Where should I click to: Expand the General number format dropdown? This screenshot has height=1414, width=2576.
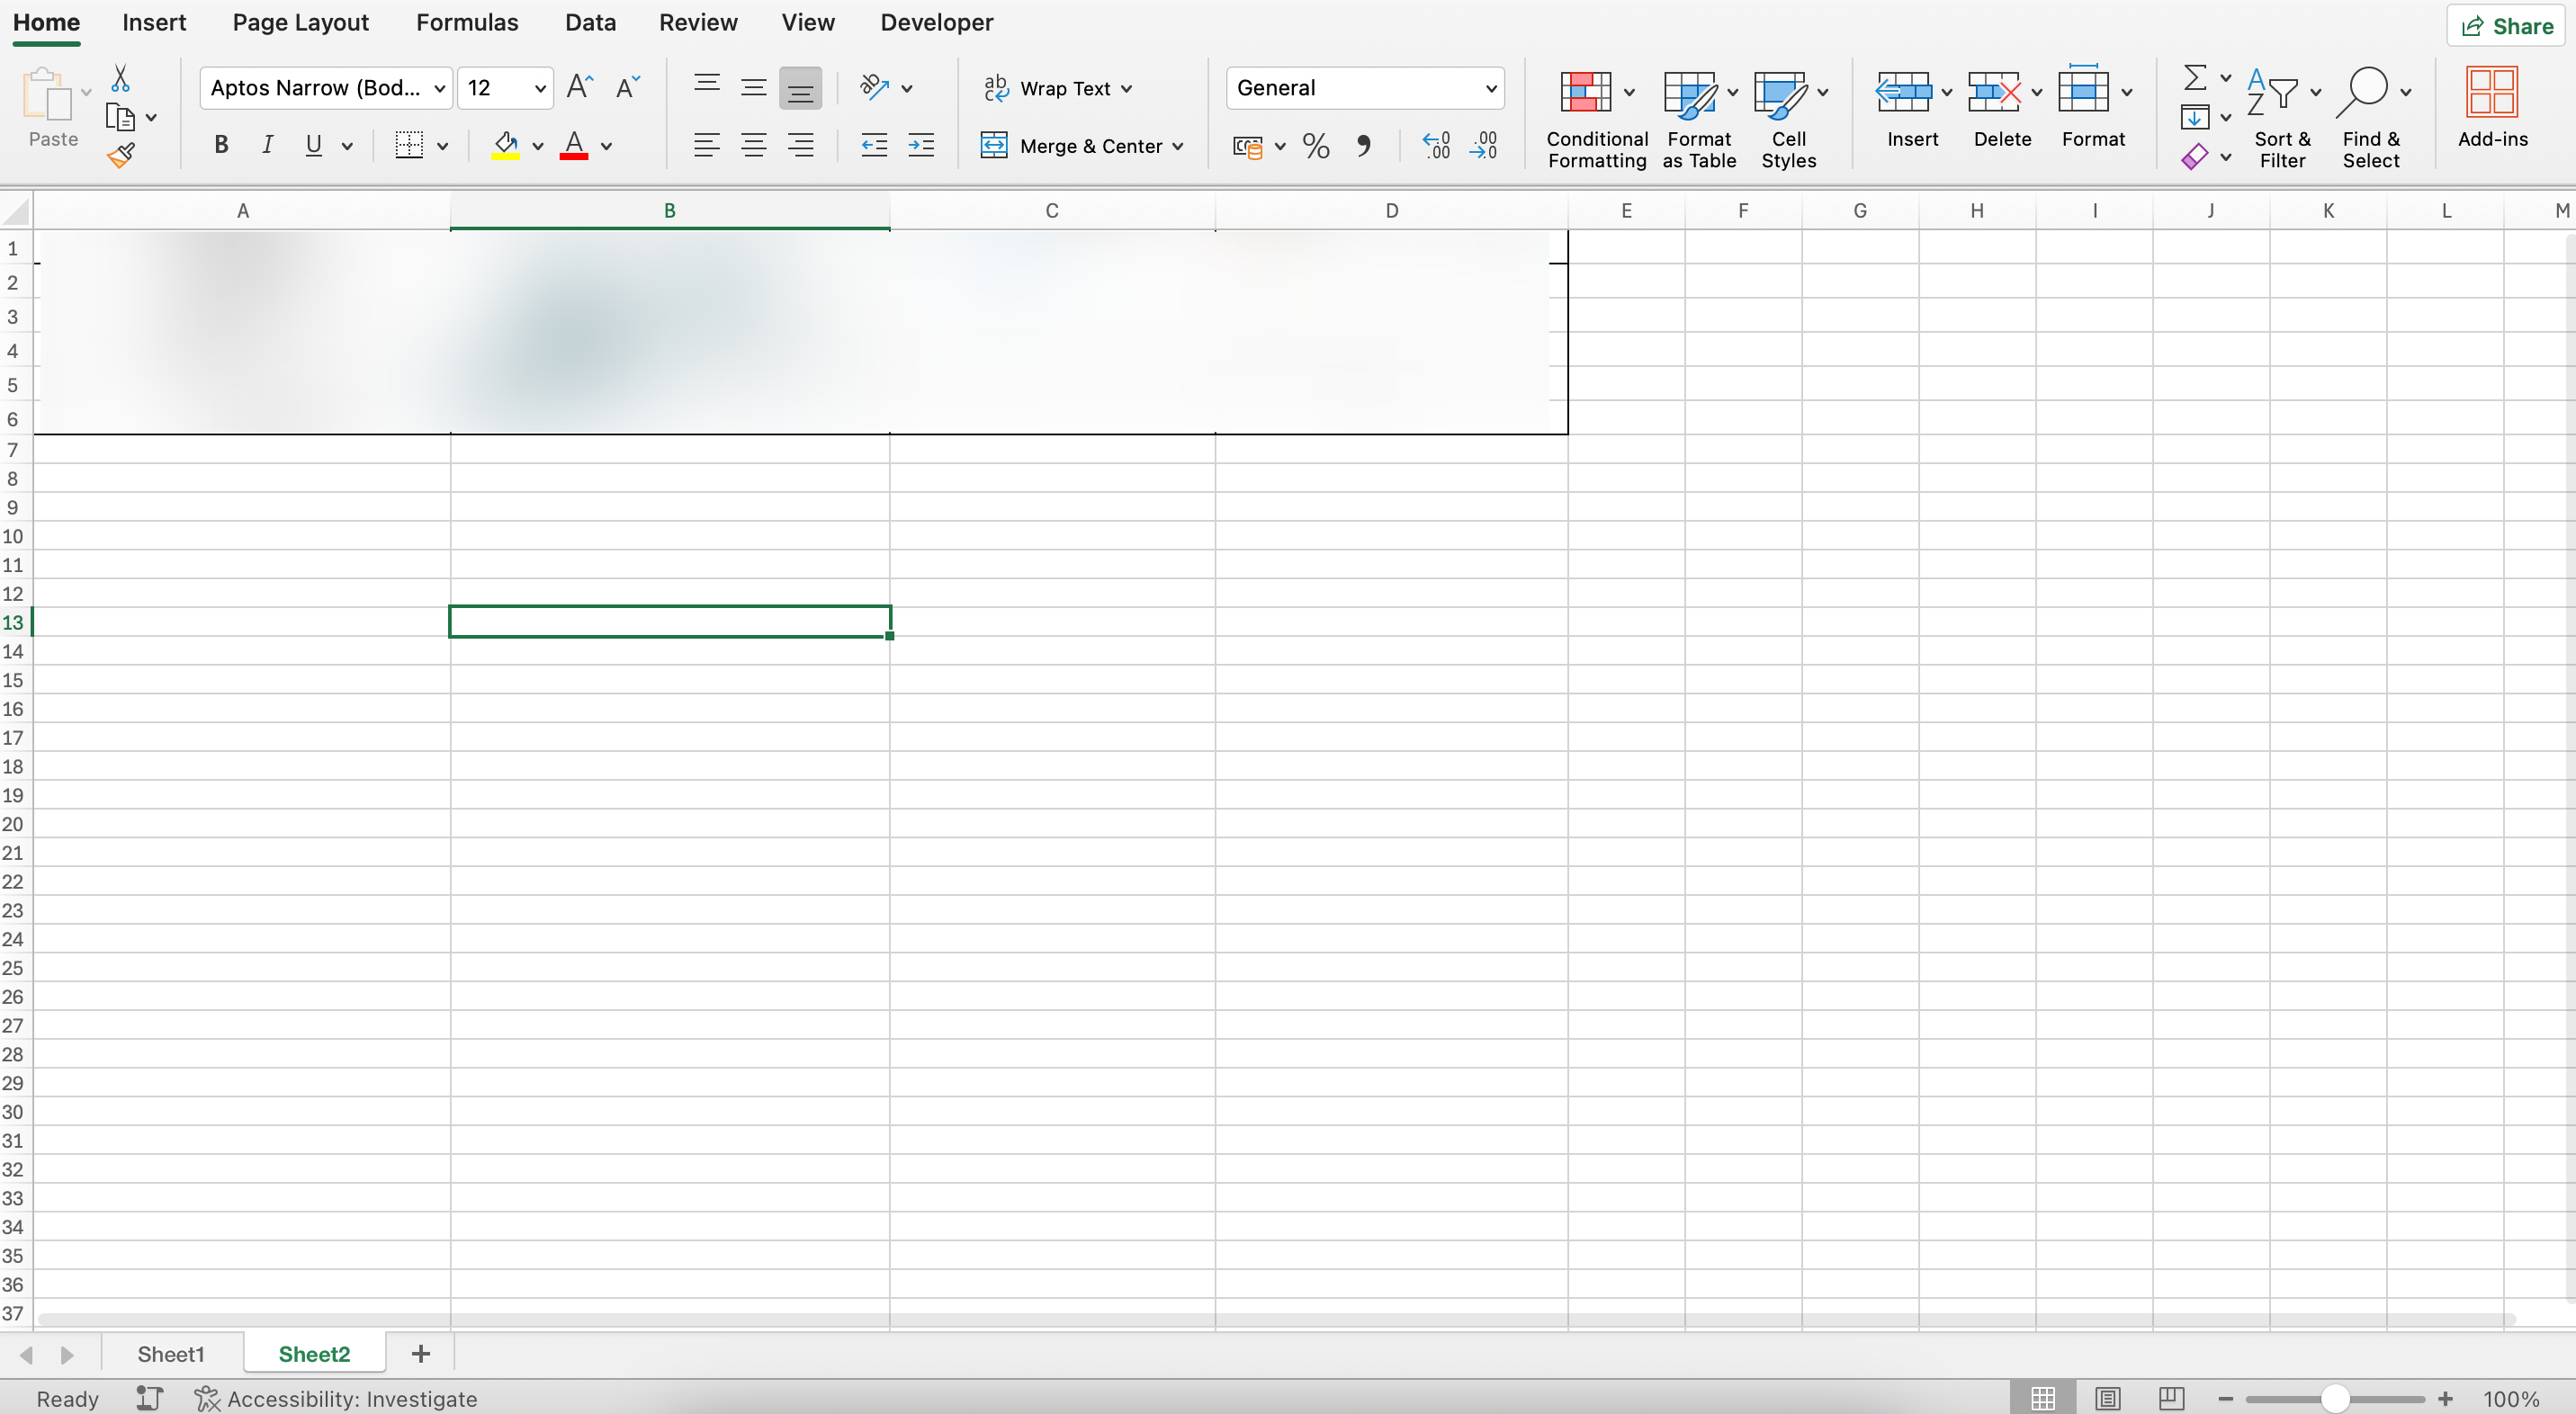point(1490,88)
